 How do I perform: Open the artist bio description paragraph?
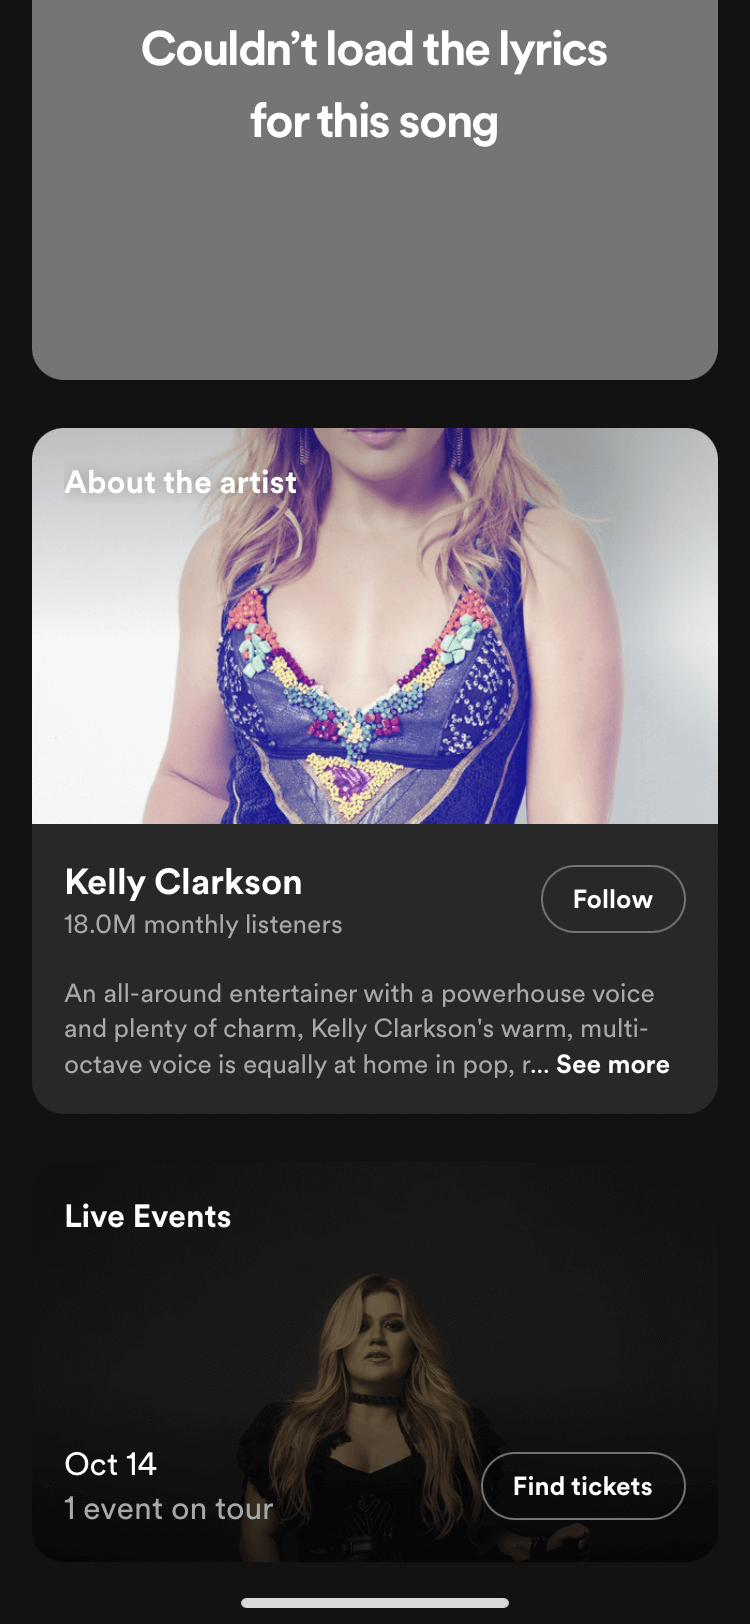coord(366,1029)
